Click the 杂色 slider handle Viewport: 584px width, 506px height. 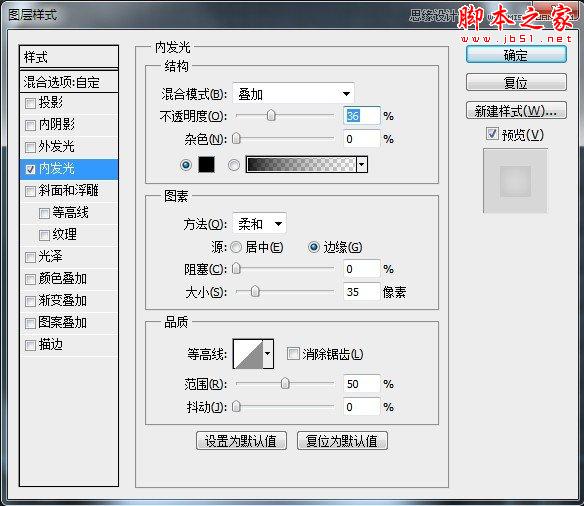pyautogui.click(x=236, y=139)
